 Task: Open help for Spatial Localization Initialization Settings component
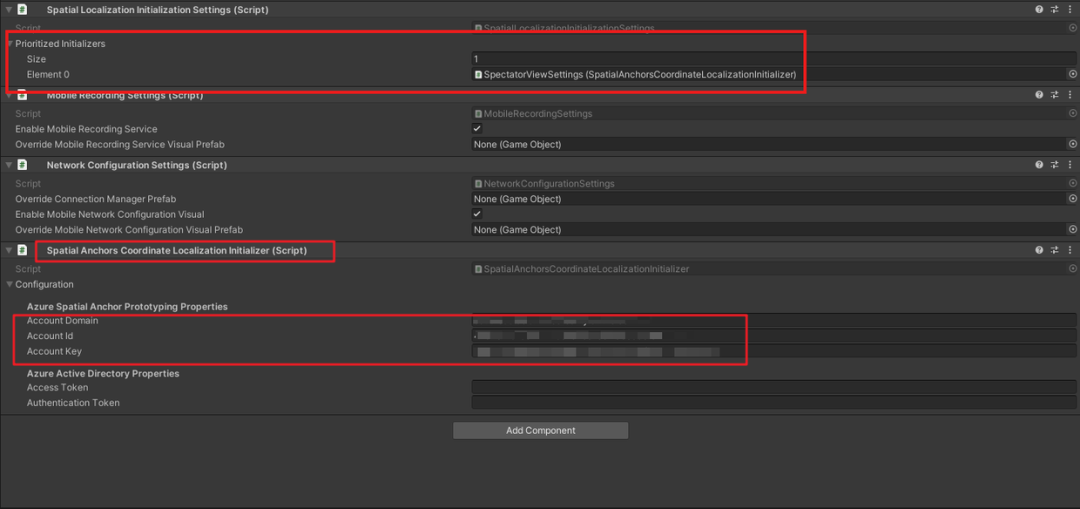click(1039, 10)
